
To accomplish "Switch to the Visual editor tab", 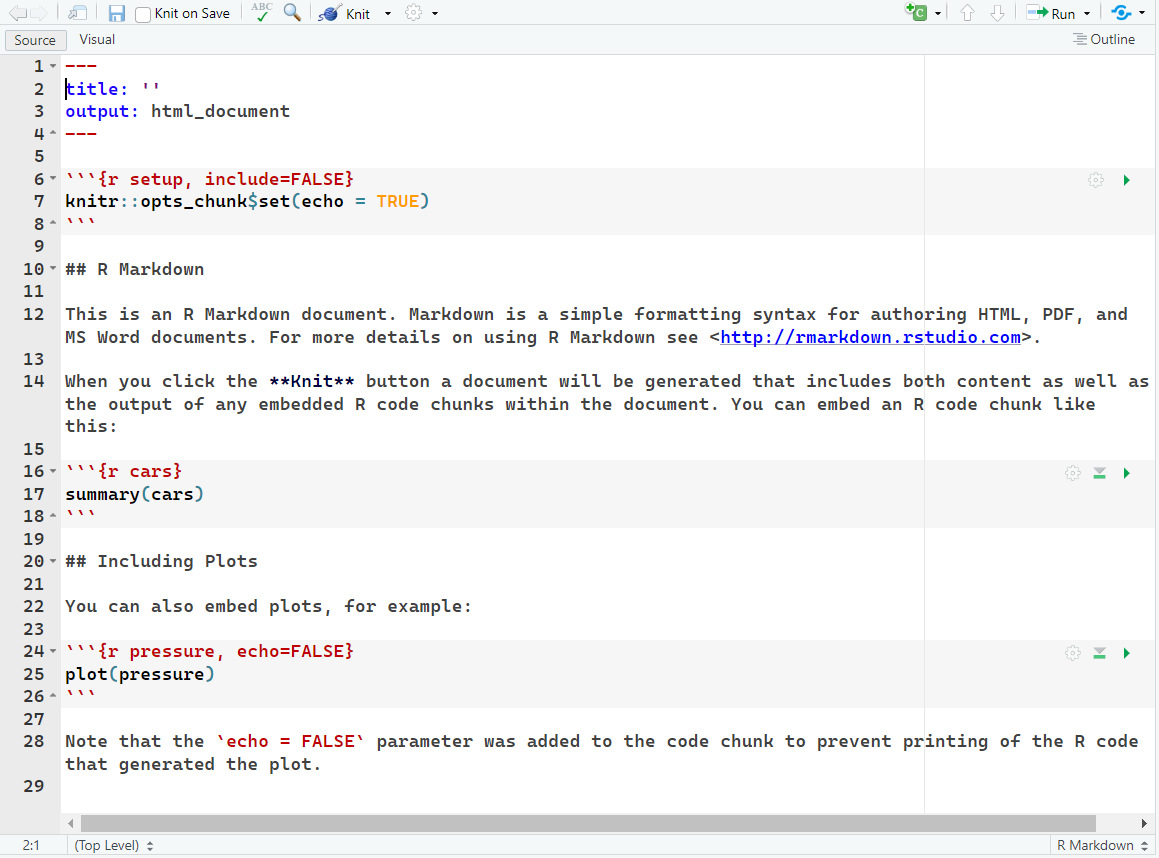I will [x=97, y=40].
